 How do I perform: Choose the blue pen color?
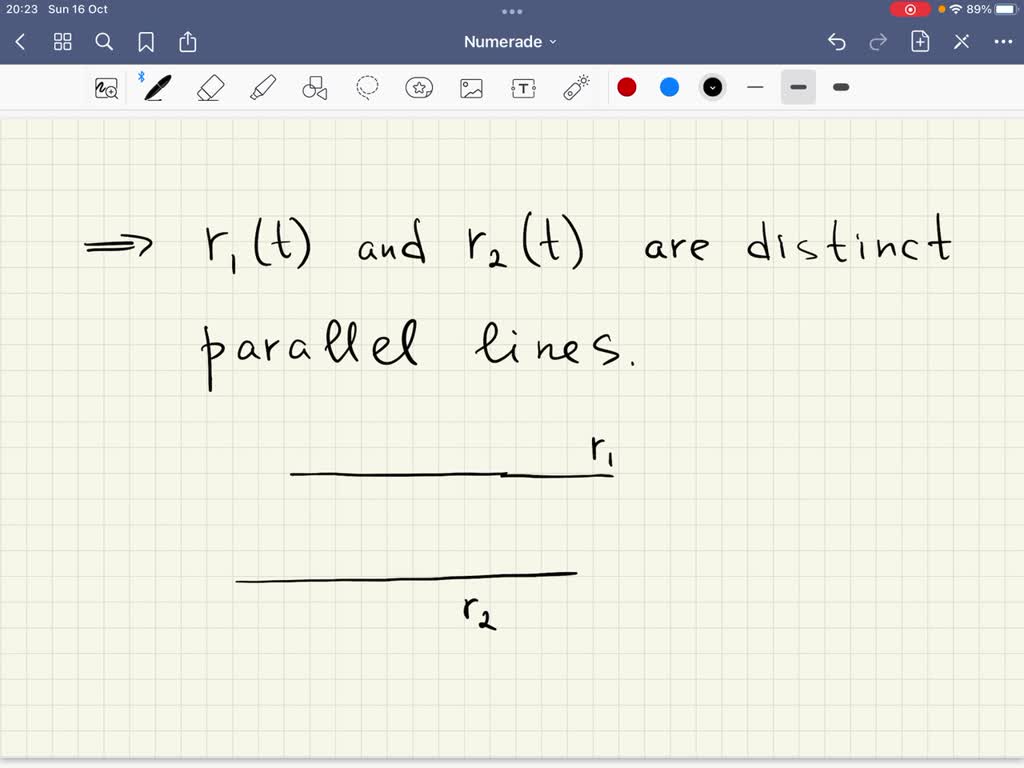[x=669, y=88]
